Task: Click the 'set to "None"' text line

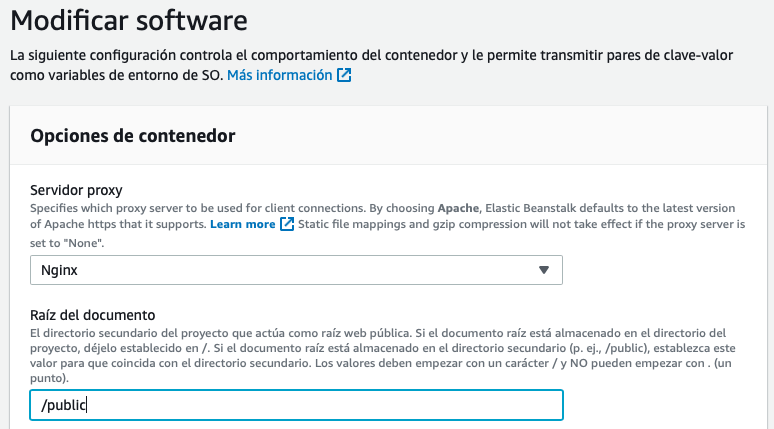Action: pyautogui.click(x=67, y=243)
